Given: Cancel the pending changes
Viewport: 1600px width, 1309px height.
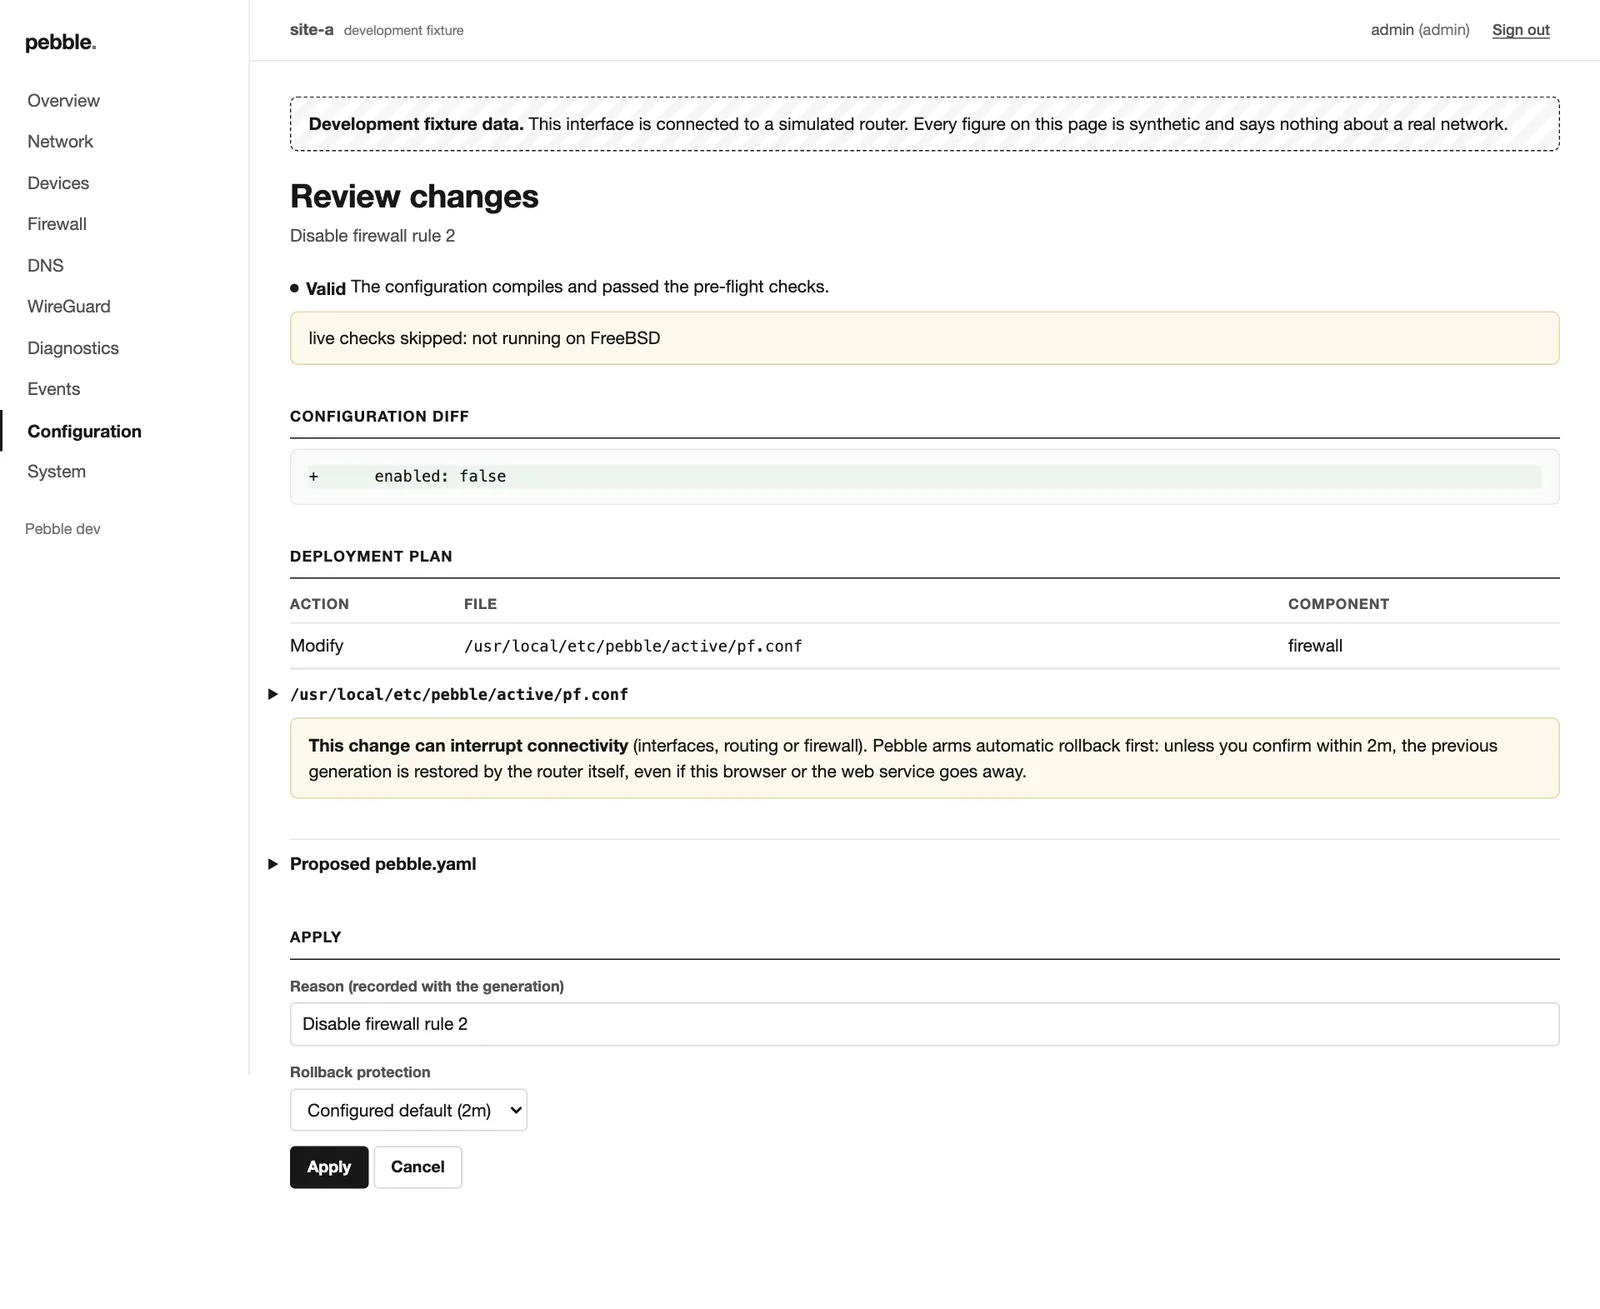Looking at the screenshot, I should [x=418, y=1167].
